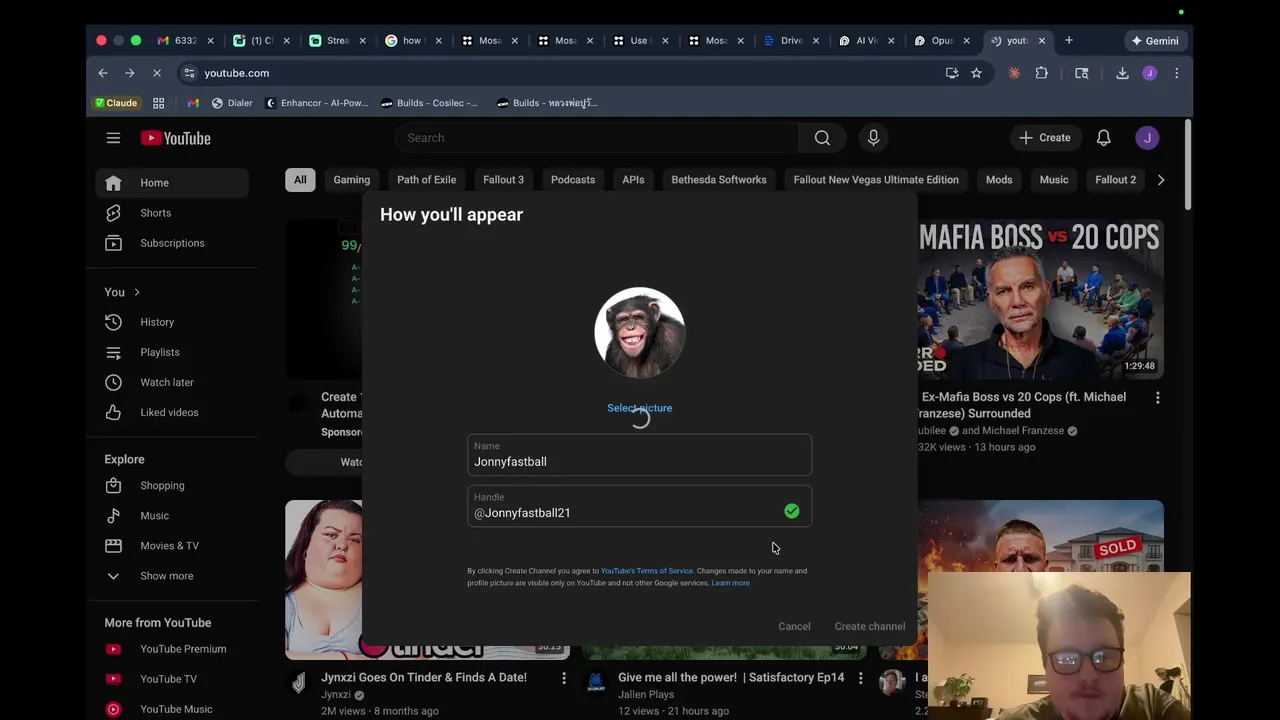Open browser downloads
The height and width of the screenshot is (720, 1280).
pos(1122,73)
